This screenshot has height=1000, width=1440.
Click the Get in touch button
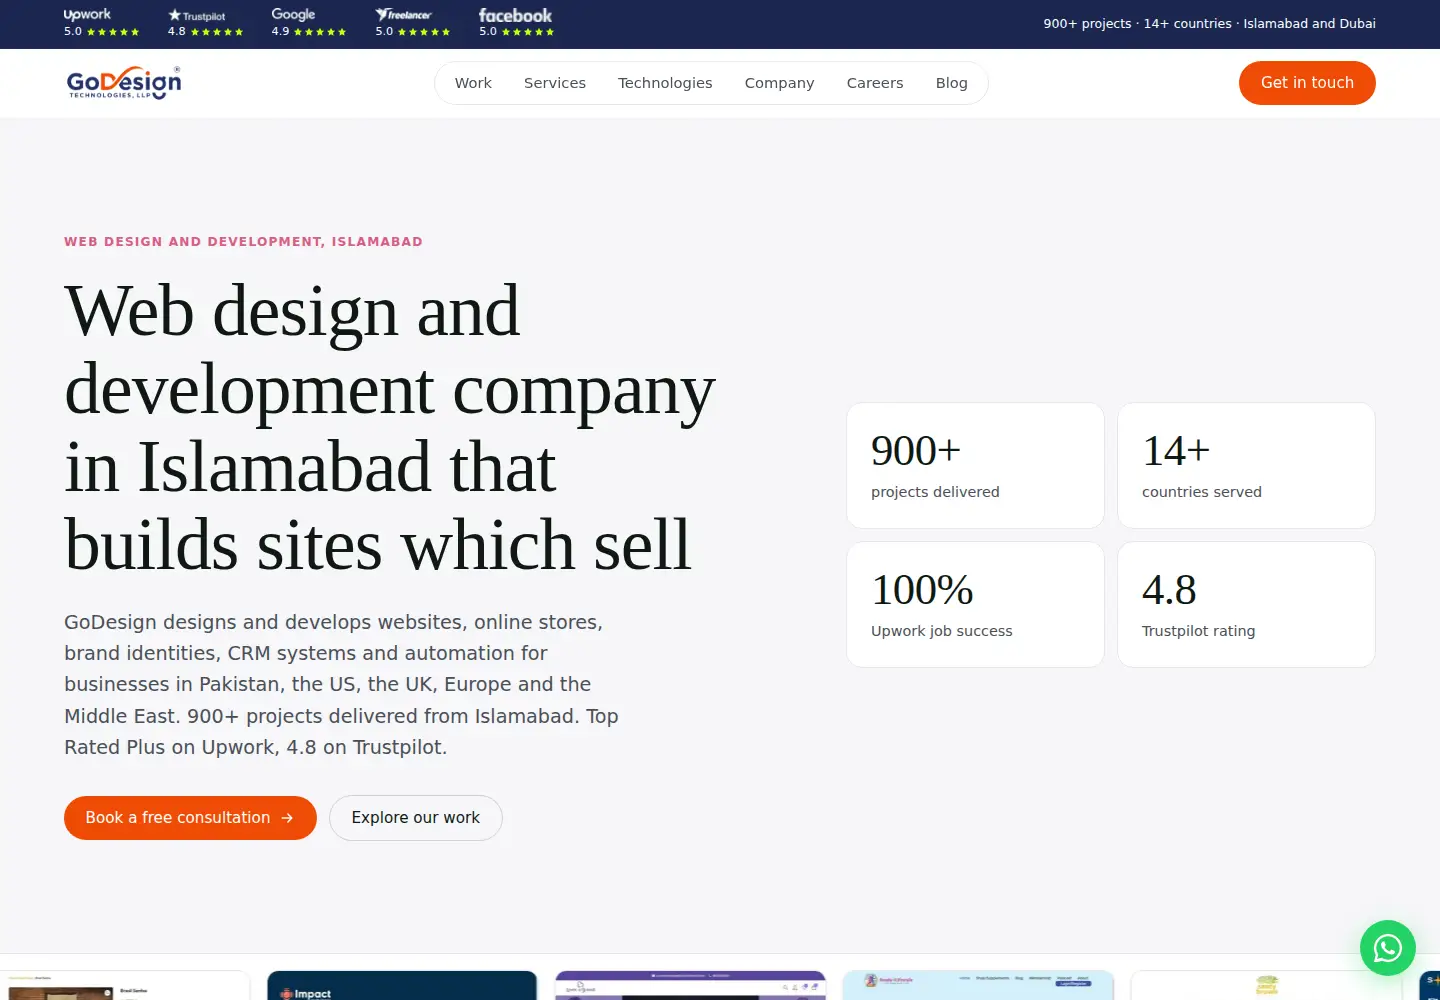click(1307, 83)
